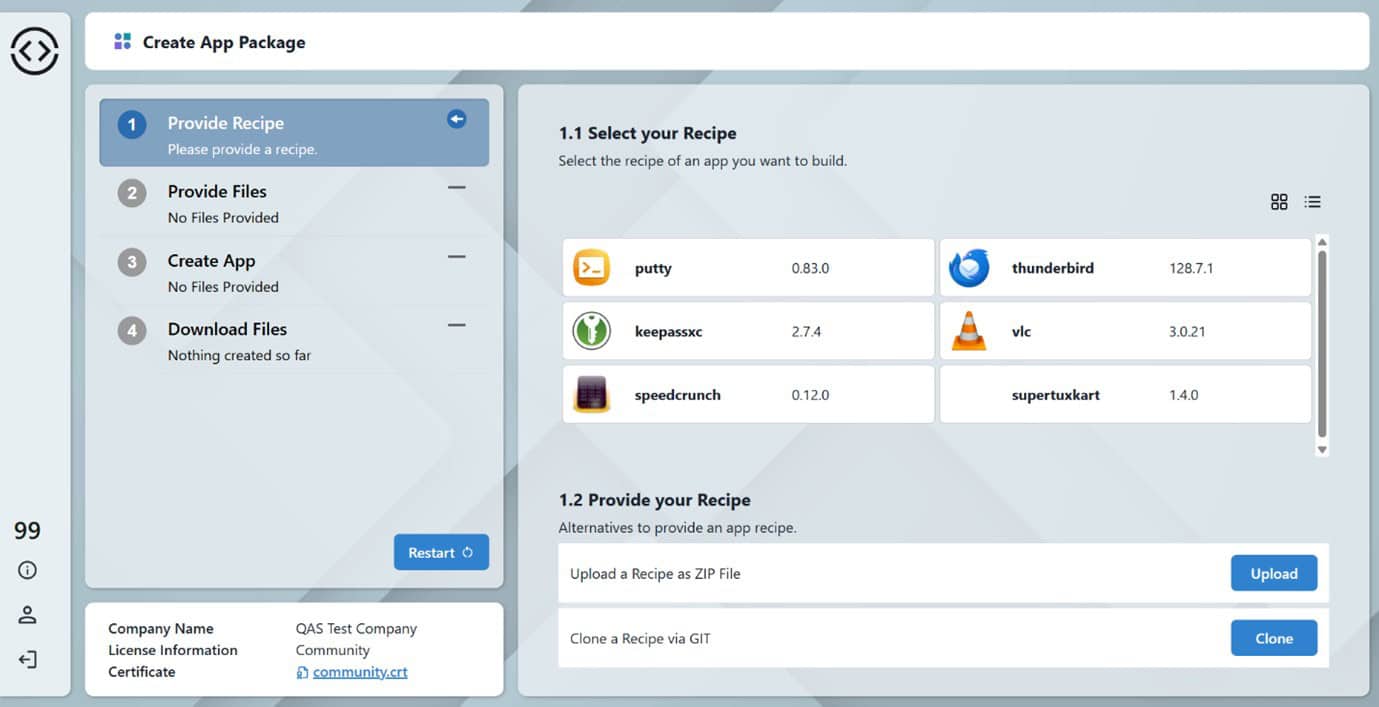Click the step 4 number circle
Image resolution: width=1379 pixels, height=707 pixels.
[x=132, y=331]
